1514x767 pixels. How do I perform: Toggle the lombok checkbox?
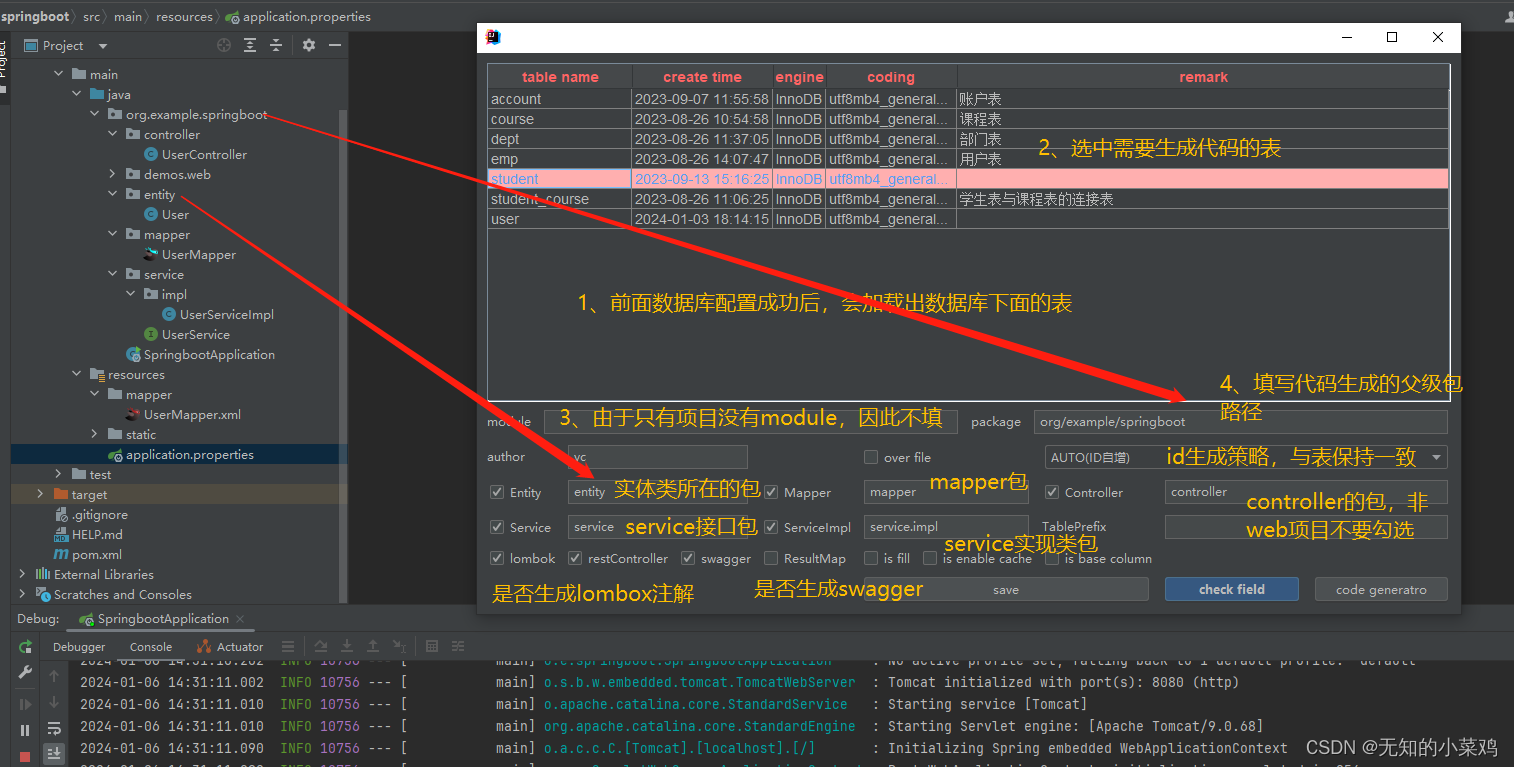click(x=497, y=558)
